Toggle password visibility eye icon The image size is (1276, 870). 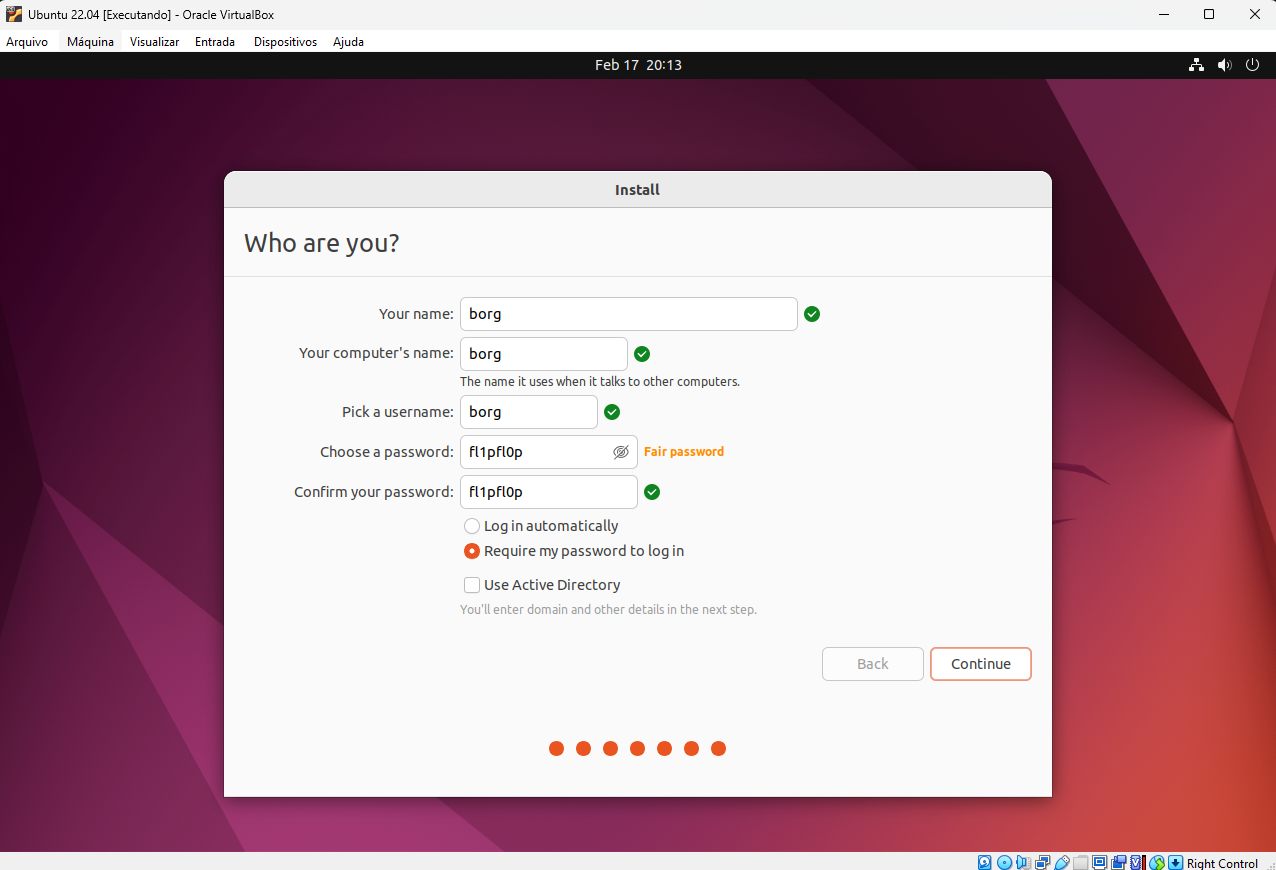click(x=620, y=452)
